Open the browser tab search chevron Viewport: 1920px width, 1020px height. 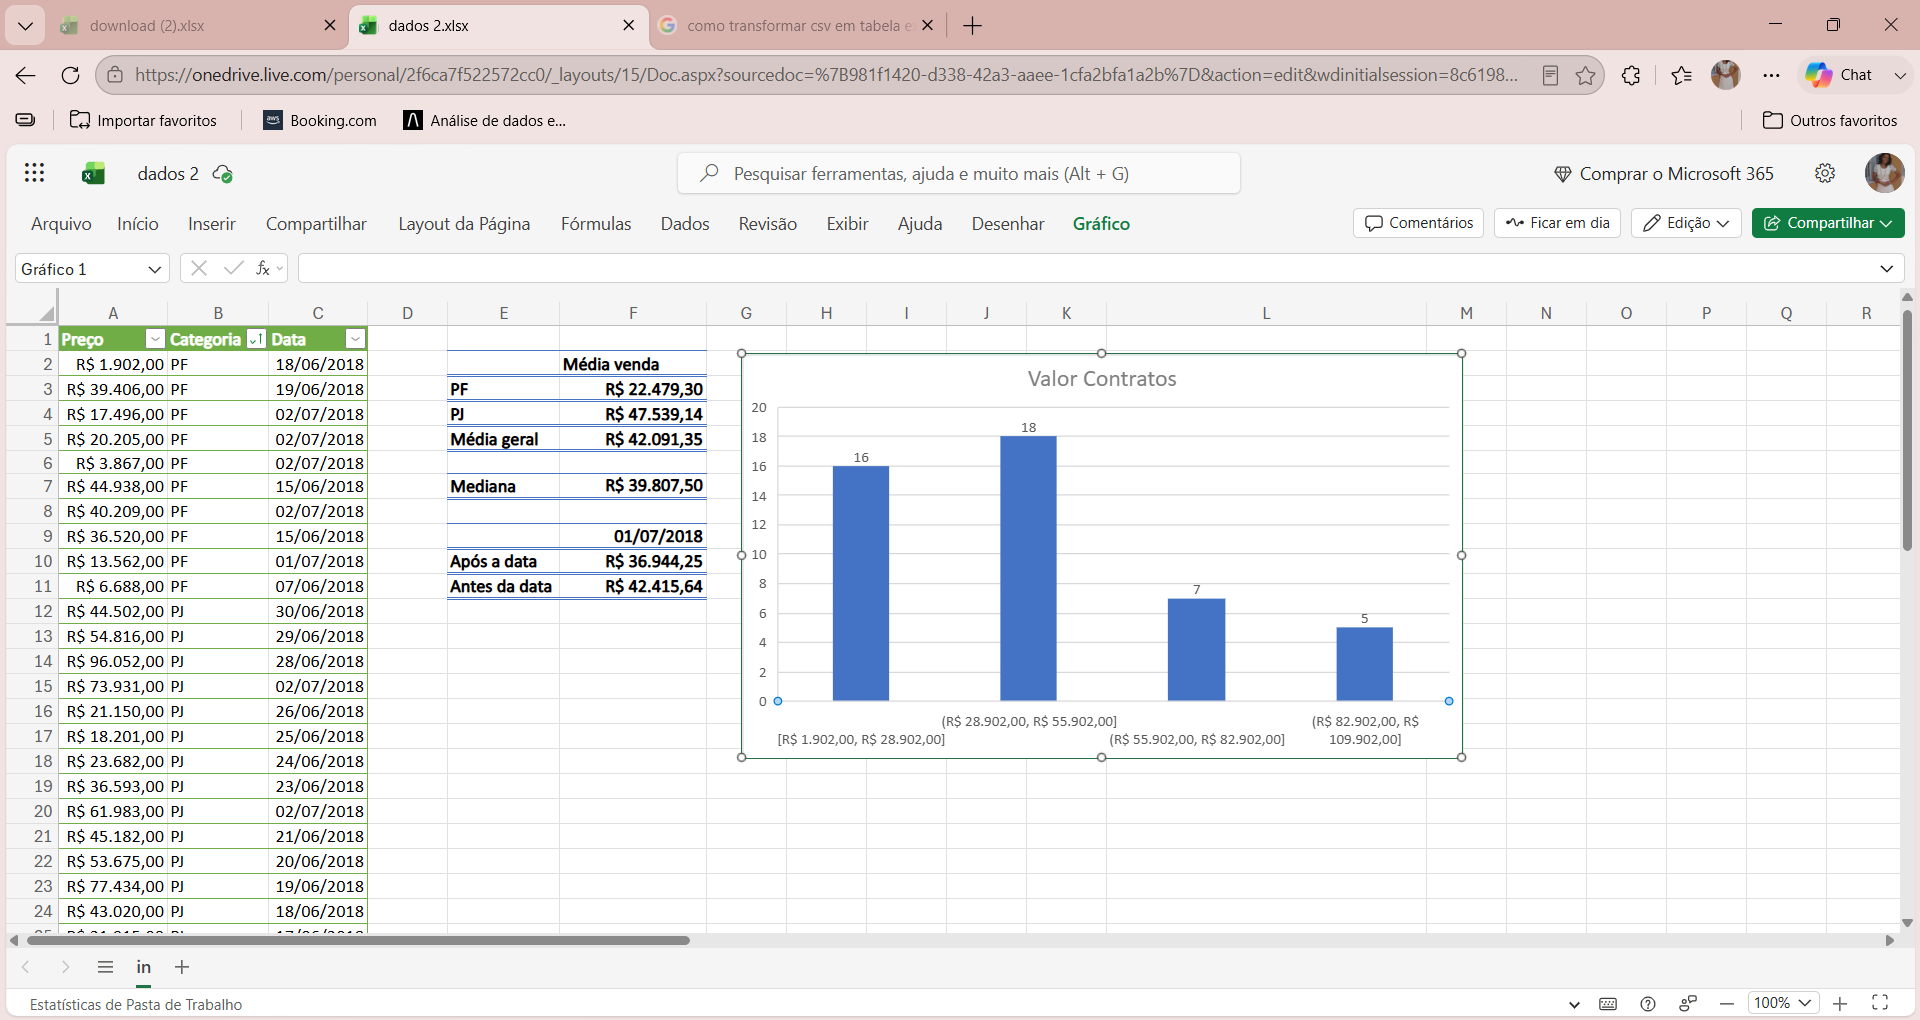pos(25,25)
